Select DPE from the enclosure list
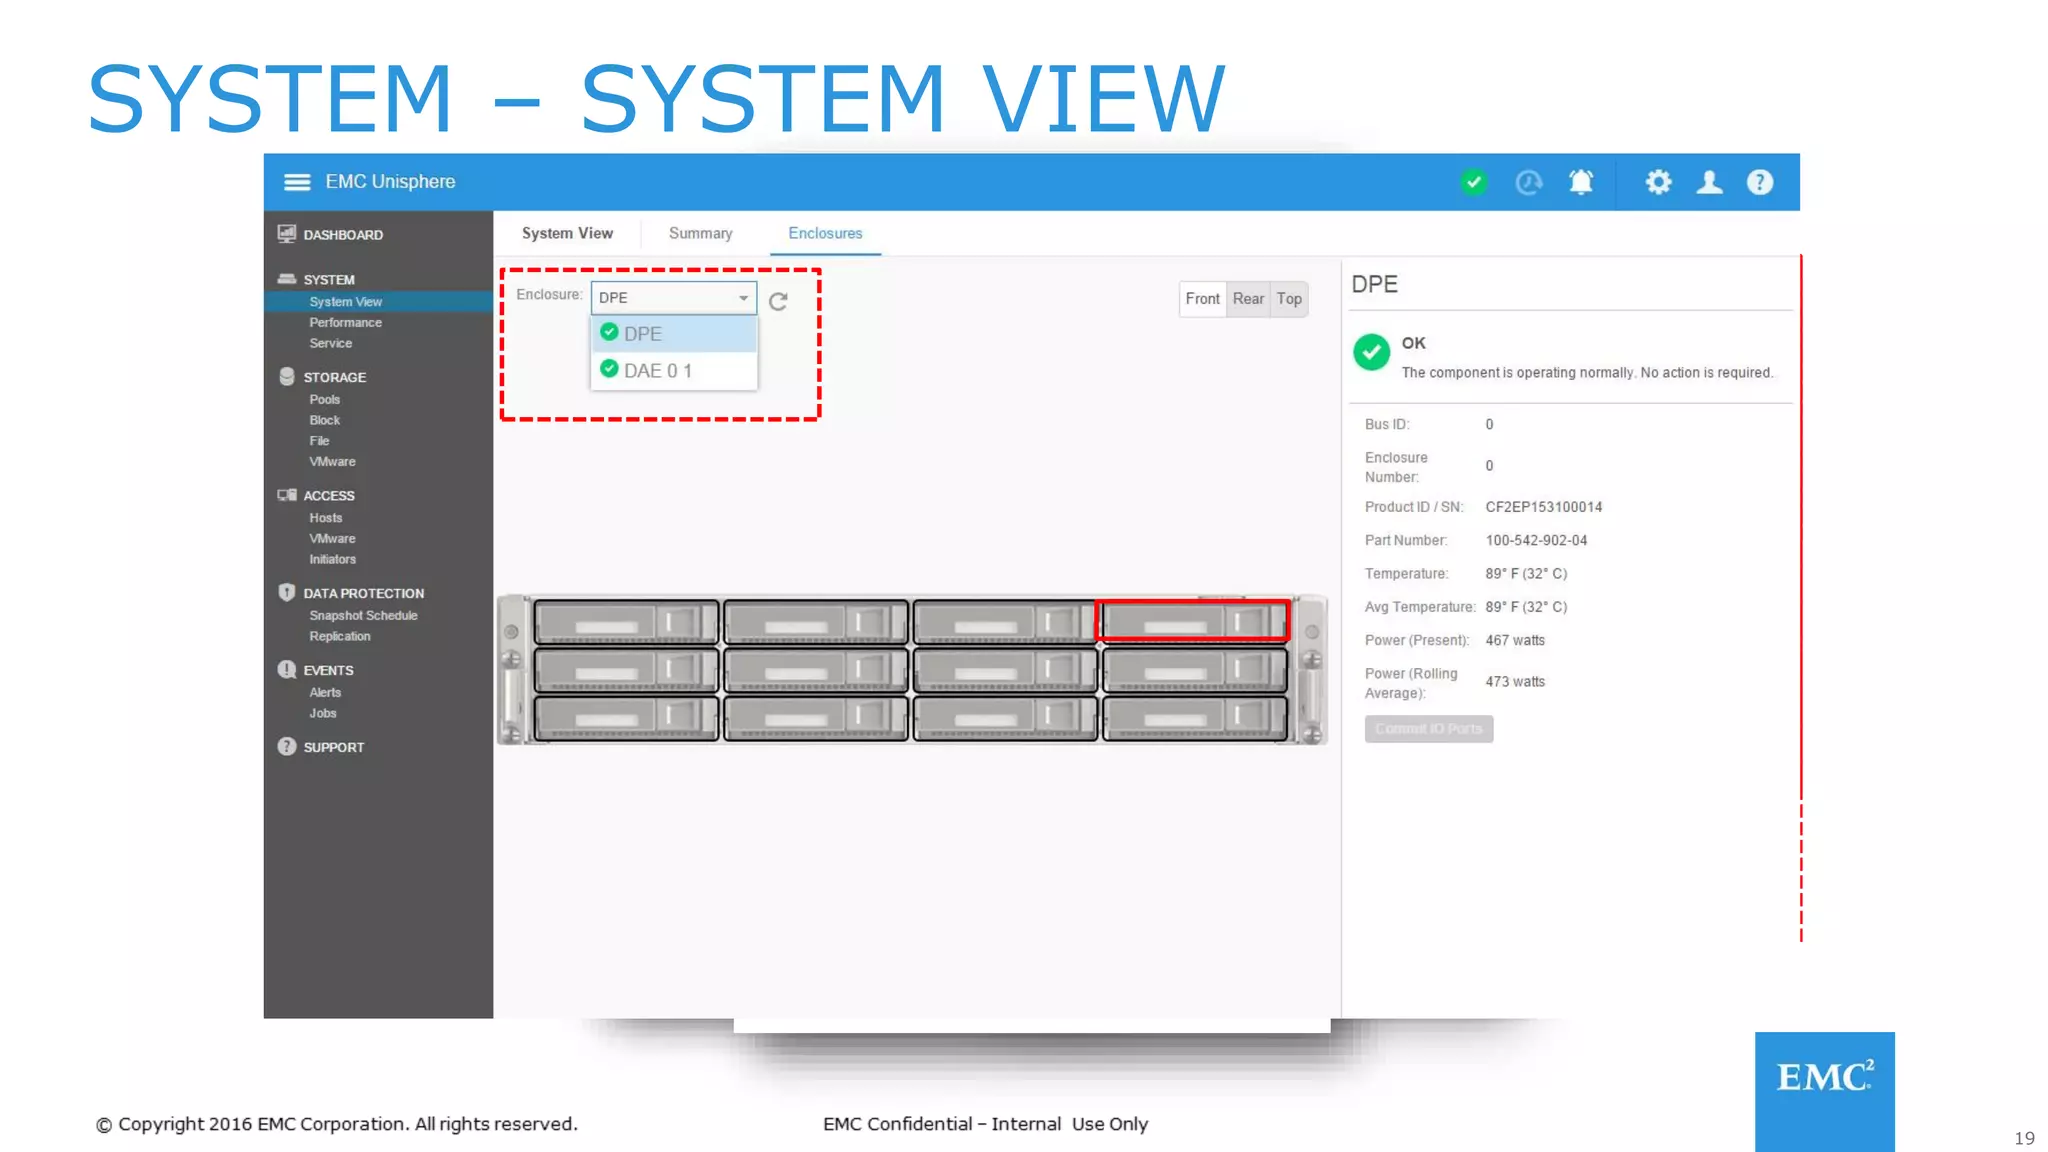2048x1152 pixels. (674, 334)
